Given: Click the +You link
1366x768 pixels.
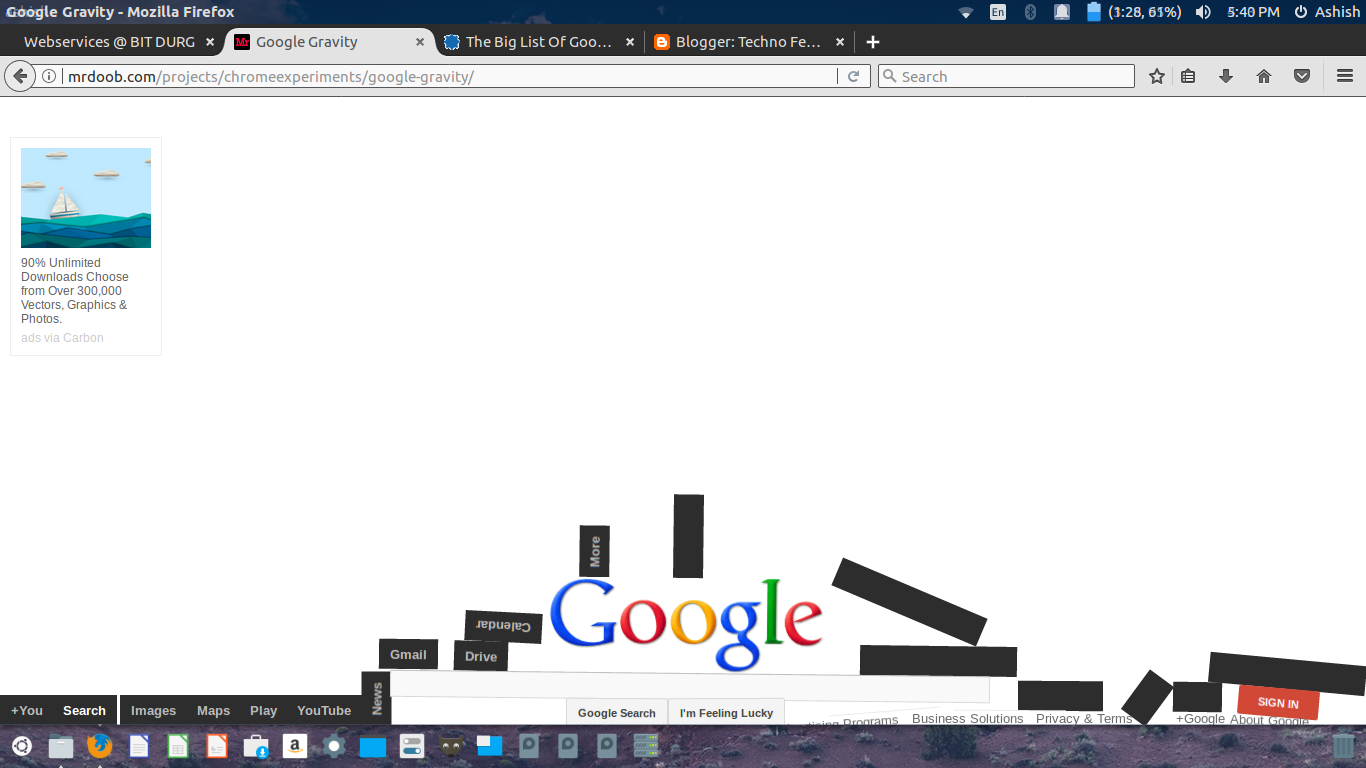Looking at the screenshot, I should (27, 710).
